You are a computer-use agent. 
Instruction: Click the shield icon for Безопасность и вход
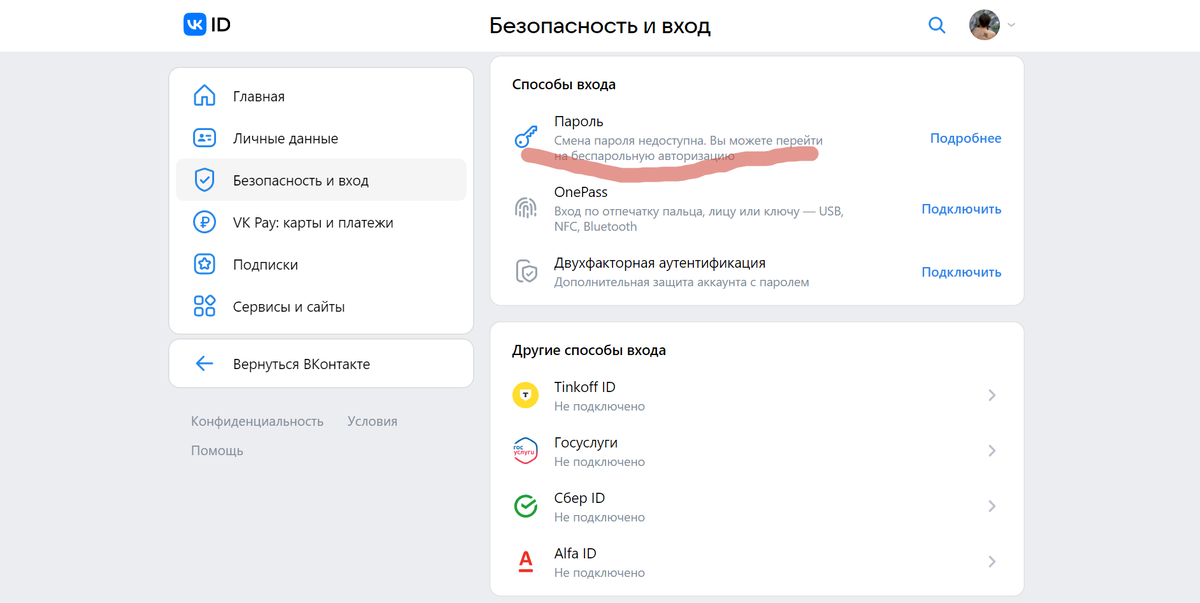pos(204,180)
